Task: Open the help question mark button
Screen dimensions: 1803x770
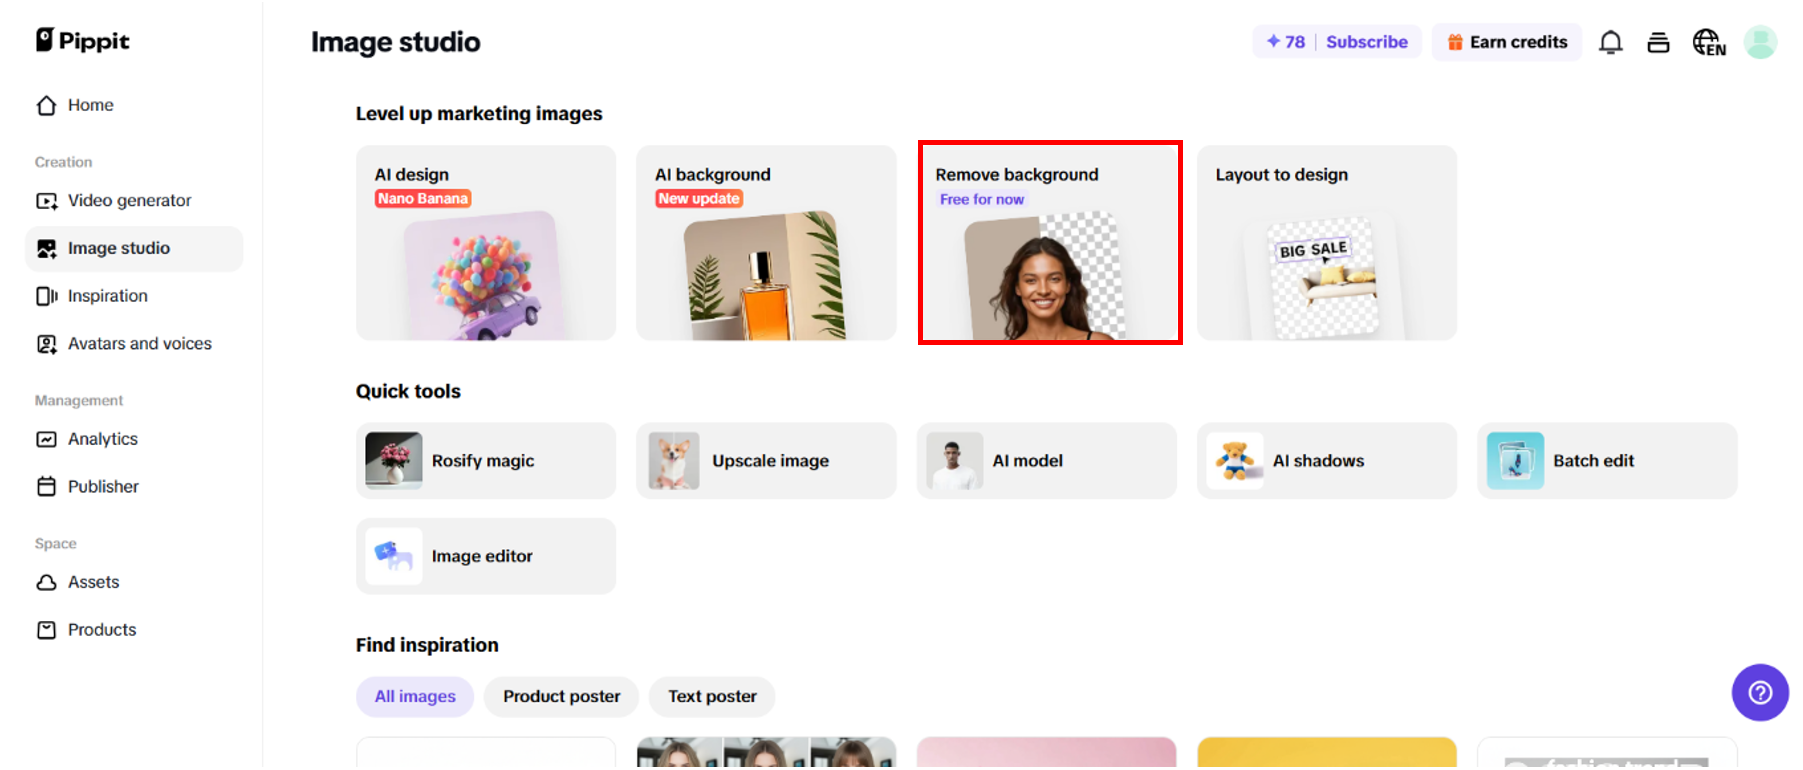Action: 1760,692
